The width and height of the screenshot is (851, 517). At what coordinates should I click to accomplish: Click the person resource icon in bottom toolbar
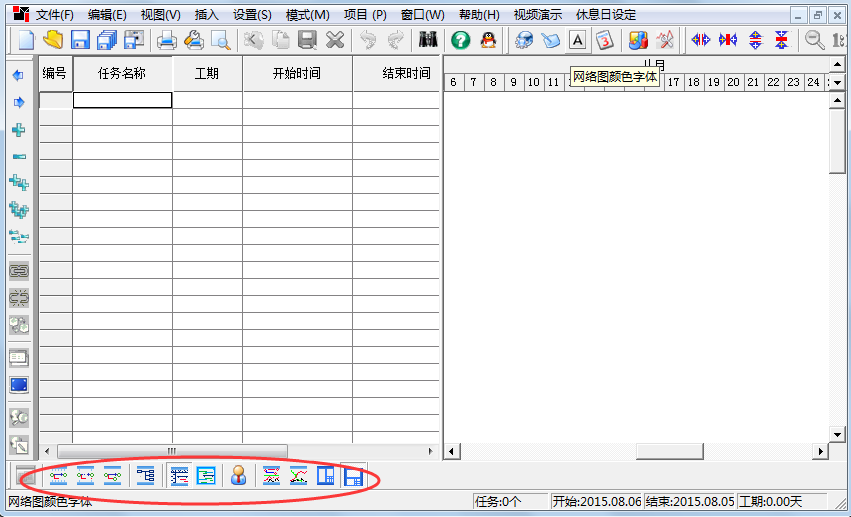(x=239, y=476)
